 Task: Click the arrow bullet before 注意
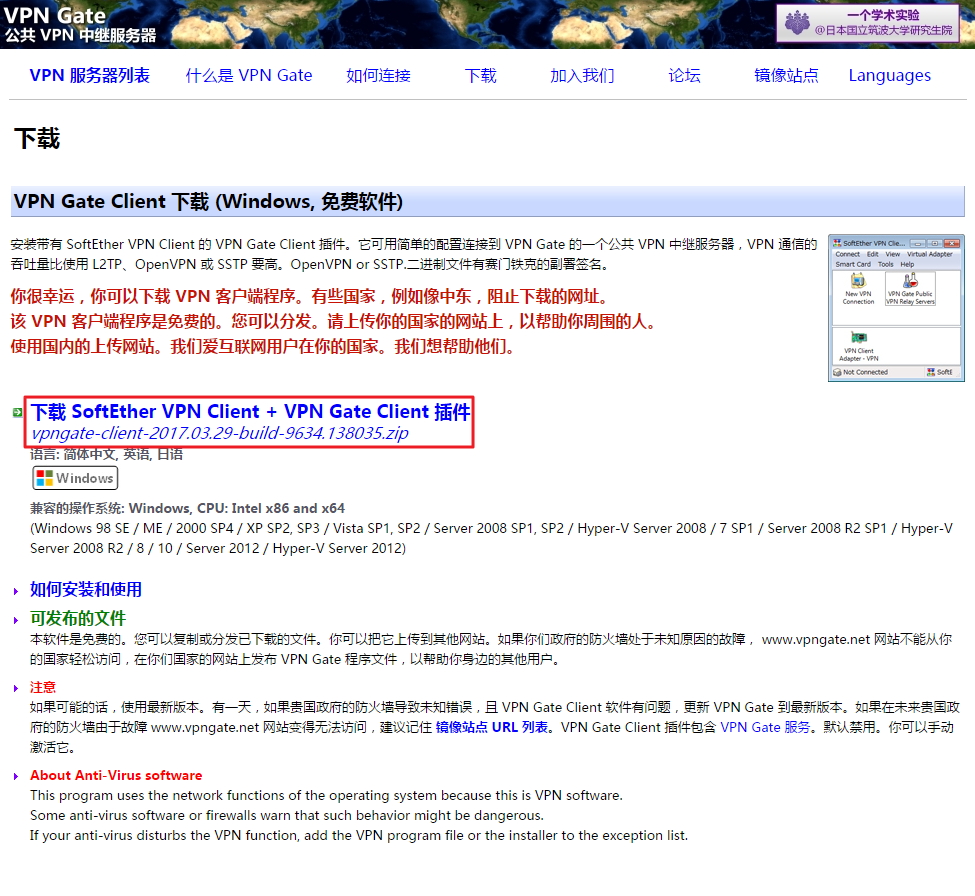tap(16, 688)
